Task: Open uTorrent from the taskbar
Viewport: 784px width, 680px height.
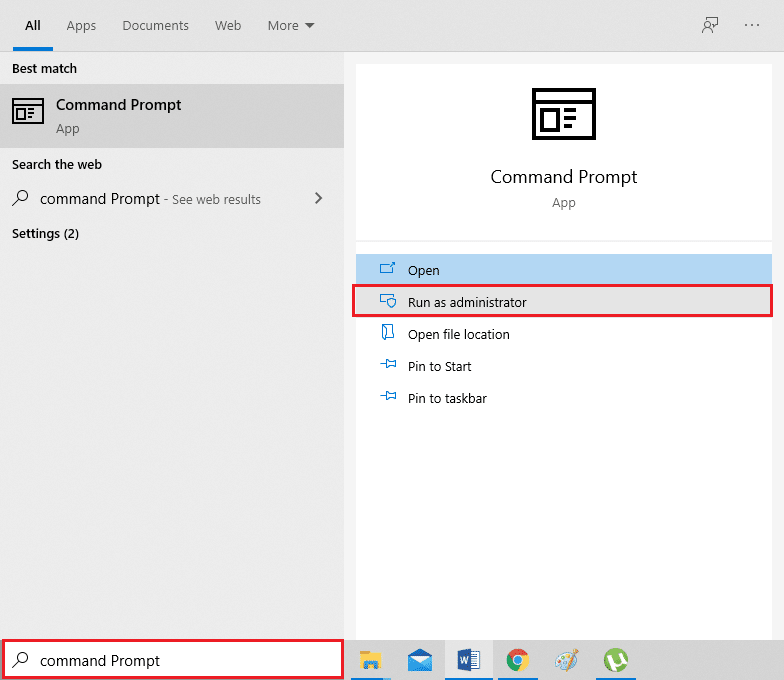Action: pyautogui.click(x=615, y=660)
